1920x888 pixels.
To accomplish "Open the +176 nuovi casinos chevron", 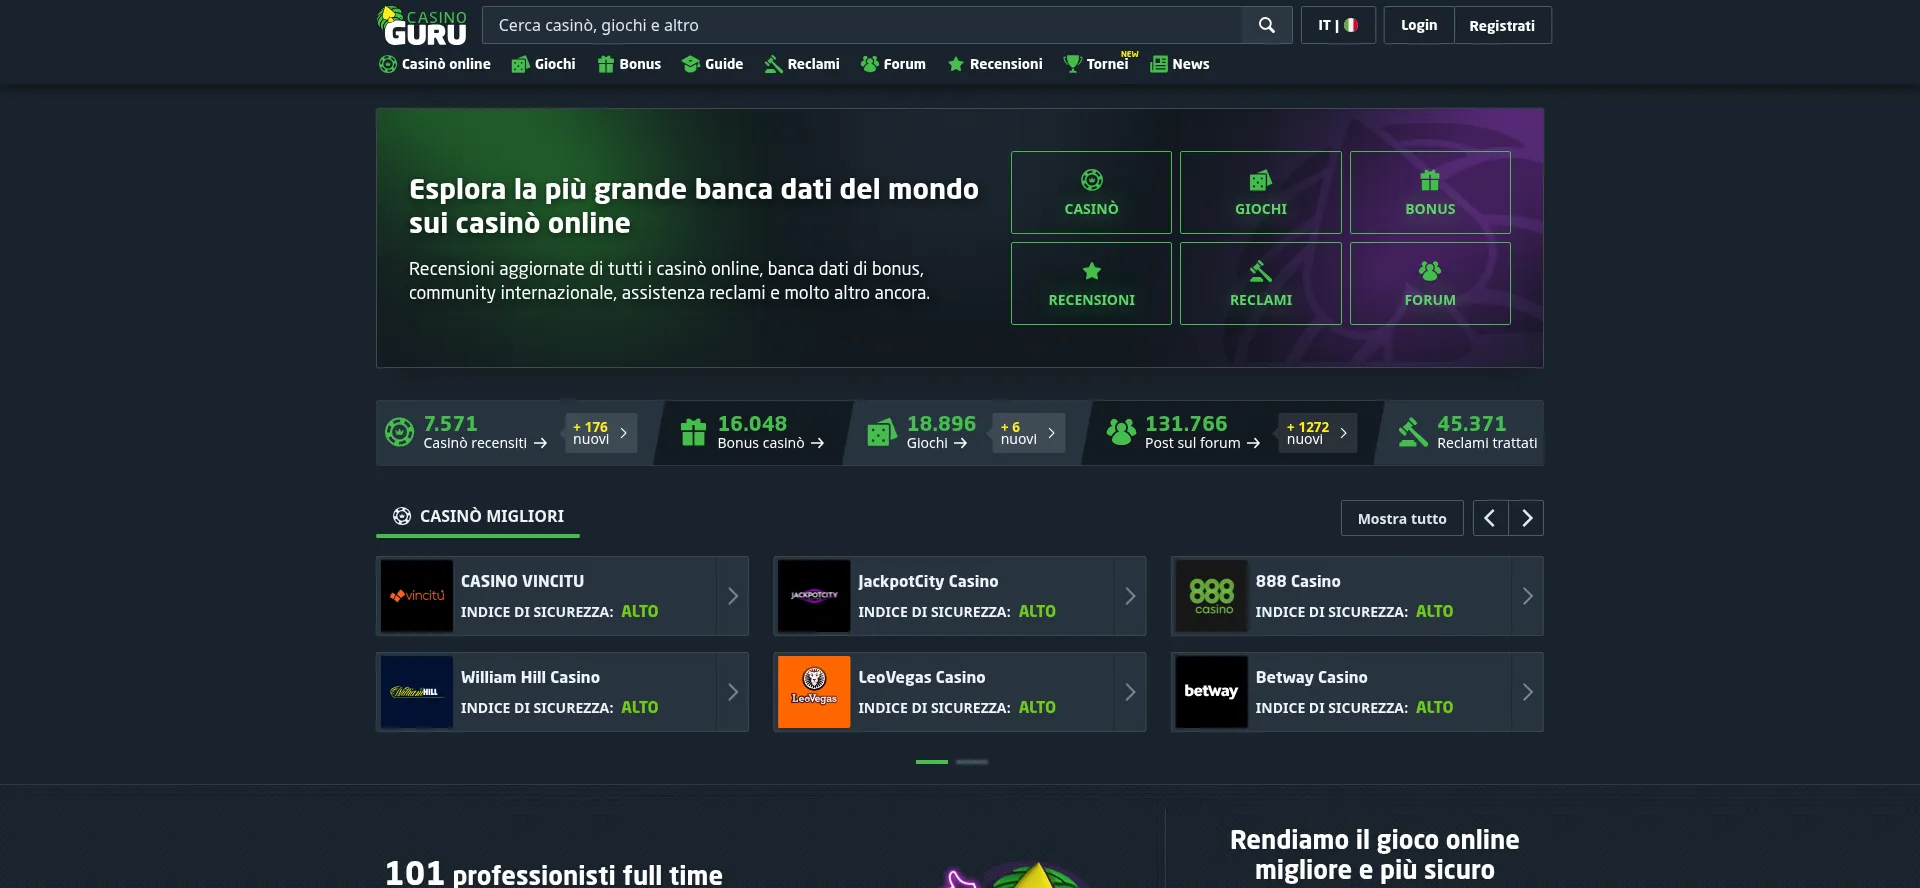I will (622, 433).
